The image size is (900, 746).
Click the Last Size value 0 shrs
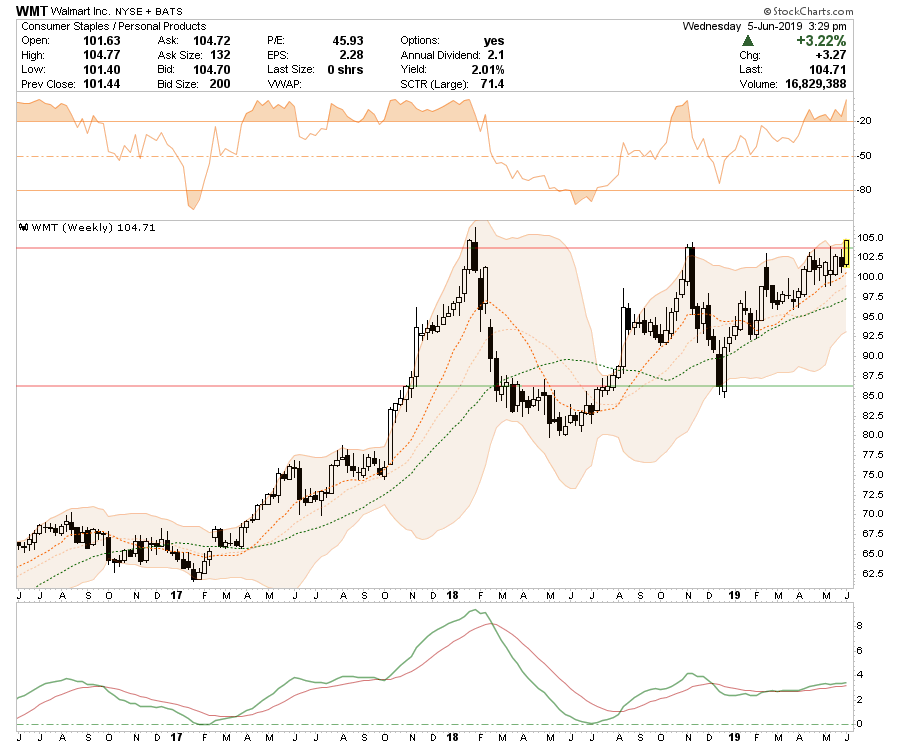(346, 69)
